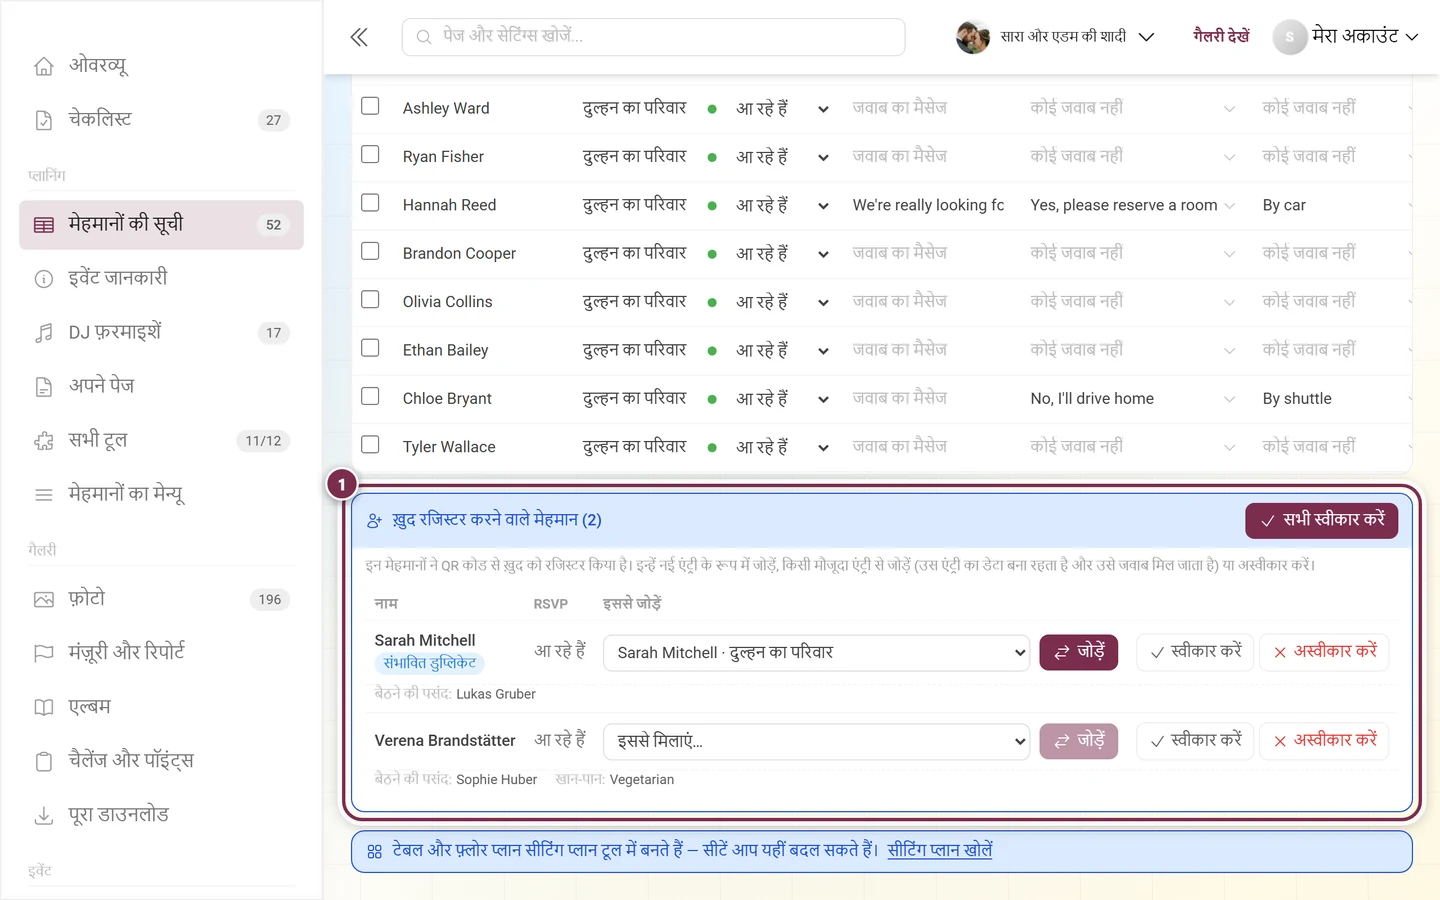Select Hannah Reed's row checkbox
The image size is (1440, 900).
tap(370, 203)
